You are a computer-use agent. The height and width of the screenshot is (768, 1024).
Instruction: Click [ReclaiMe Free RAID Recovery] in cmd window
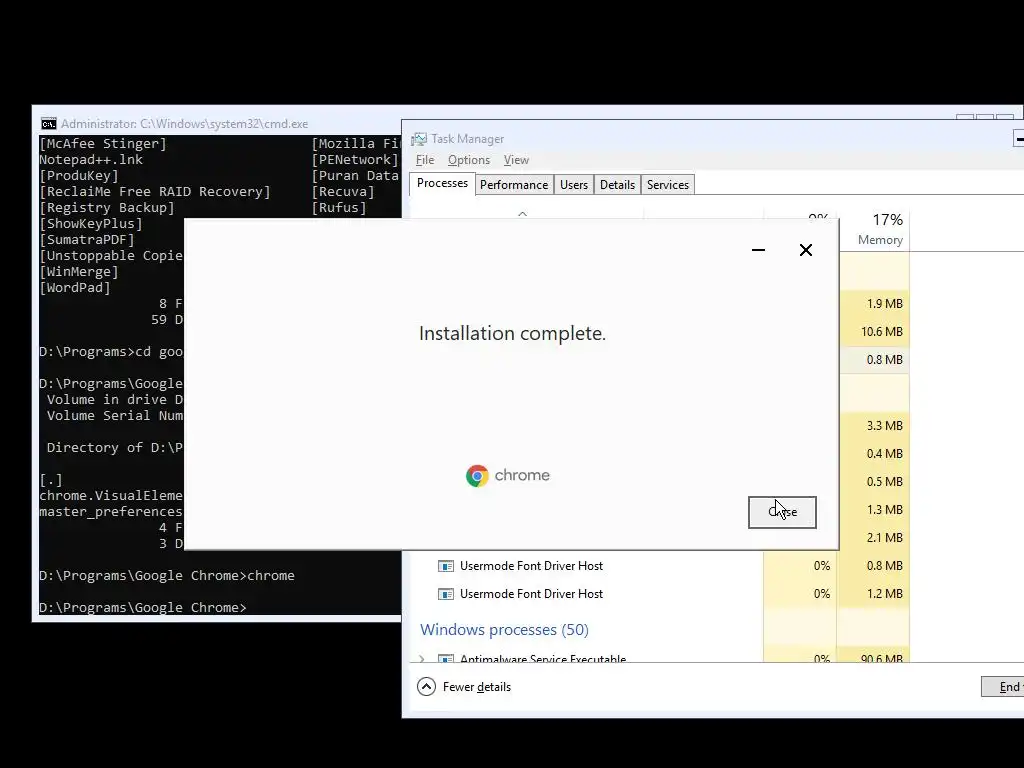tap(155, 191)
